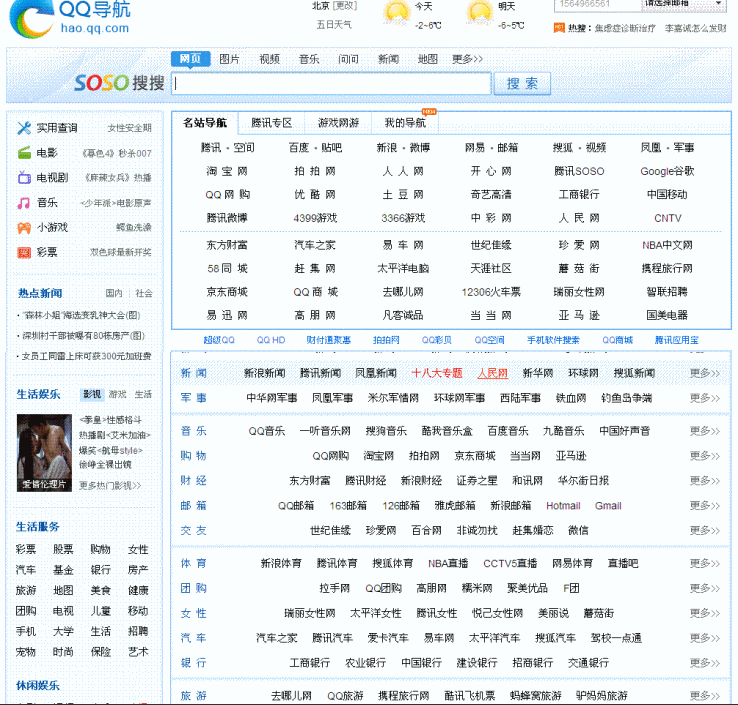Click the SOSO搜搜 logo
This screenshot has height=705, width=738.
point(119,83)
